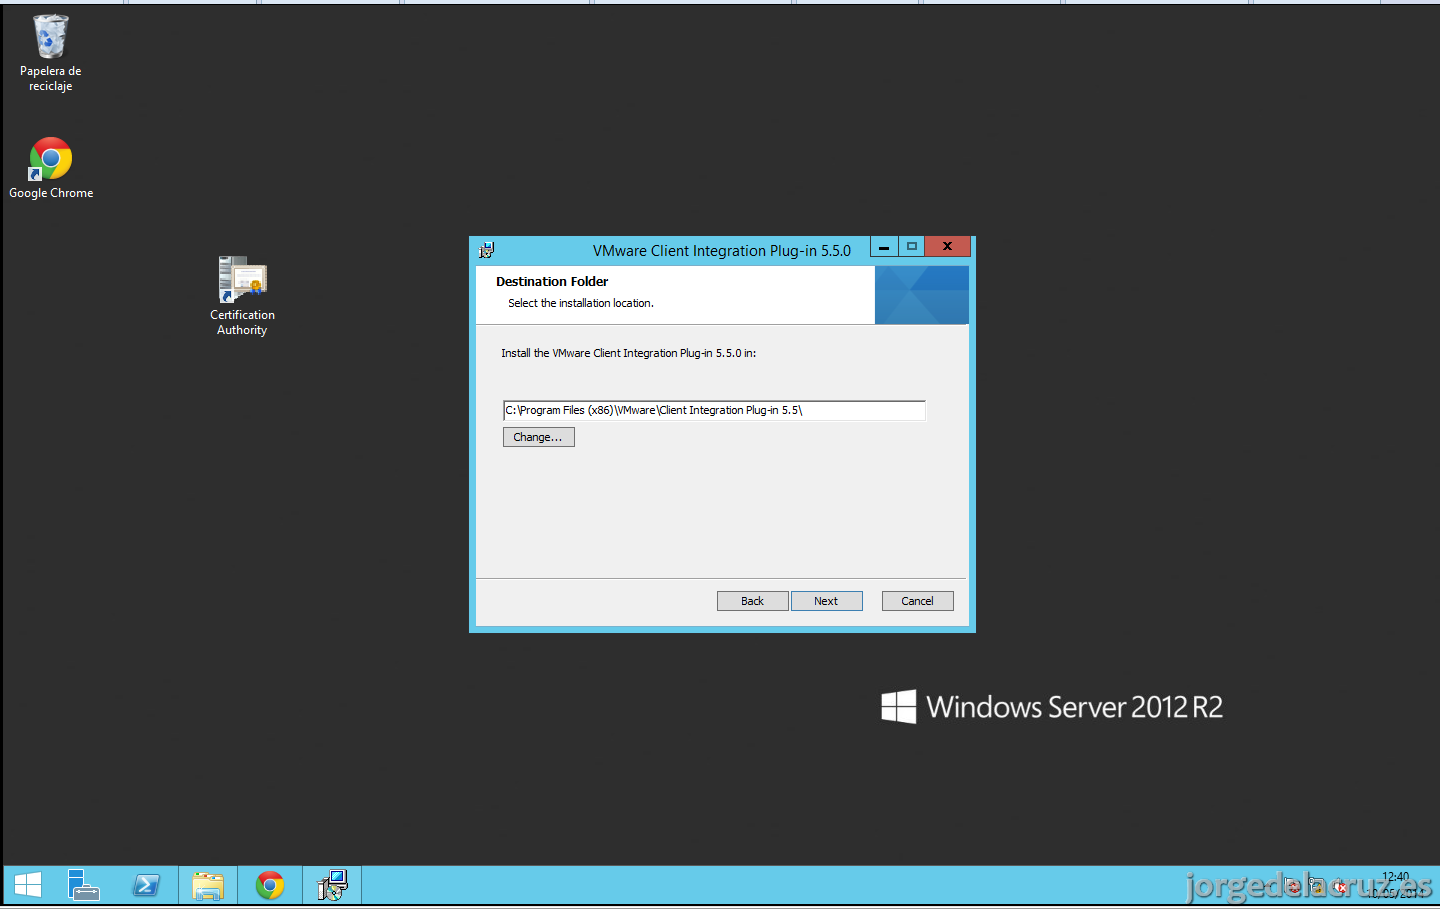Screen dimensions: 1440x910
Task: Cancel the VMware plug-in installation
Action: [917, 601]
